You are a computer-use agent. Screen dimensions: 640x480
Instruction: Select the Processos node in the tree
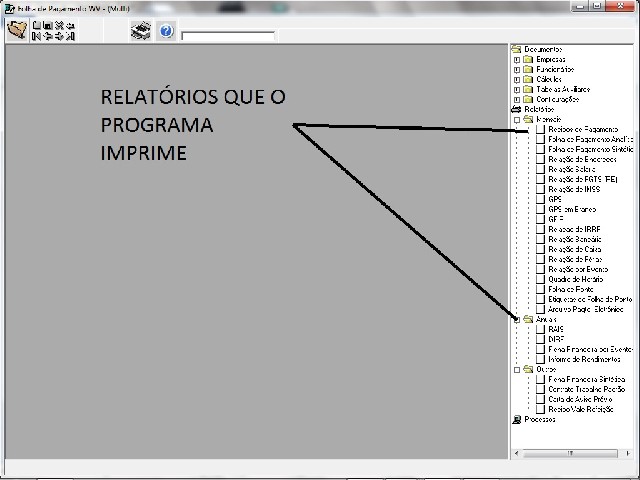(540, 419)
